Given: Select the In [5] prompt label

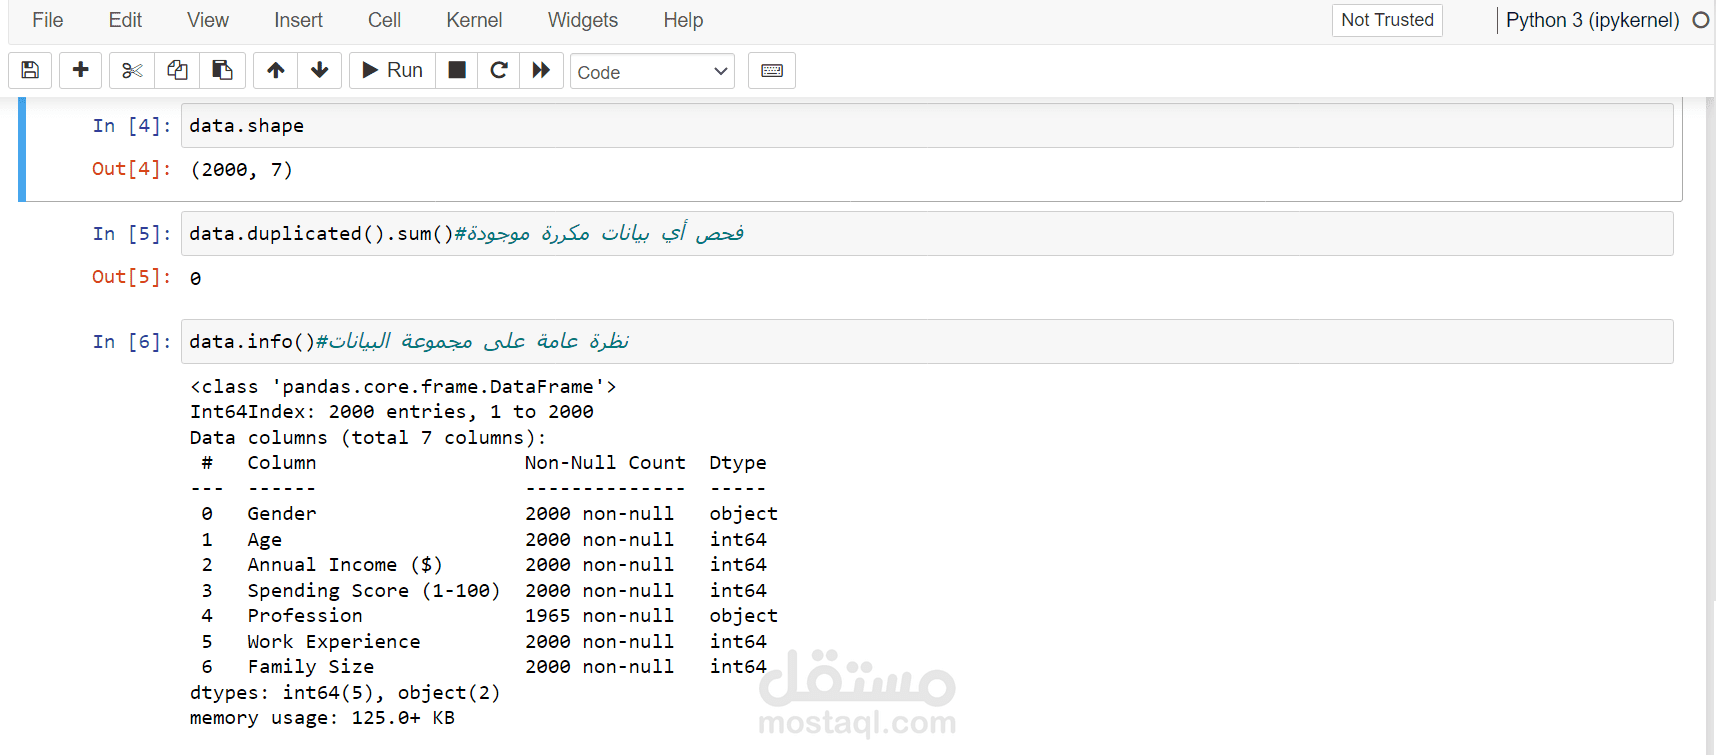Looking at the screenshot, I should click(132, 234).
